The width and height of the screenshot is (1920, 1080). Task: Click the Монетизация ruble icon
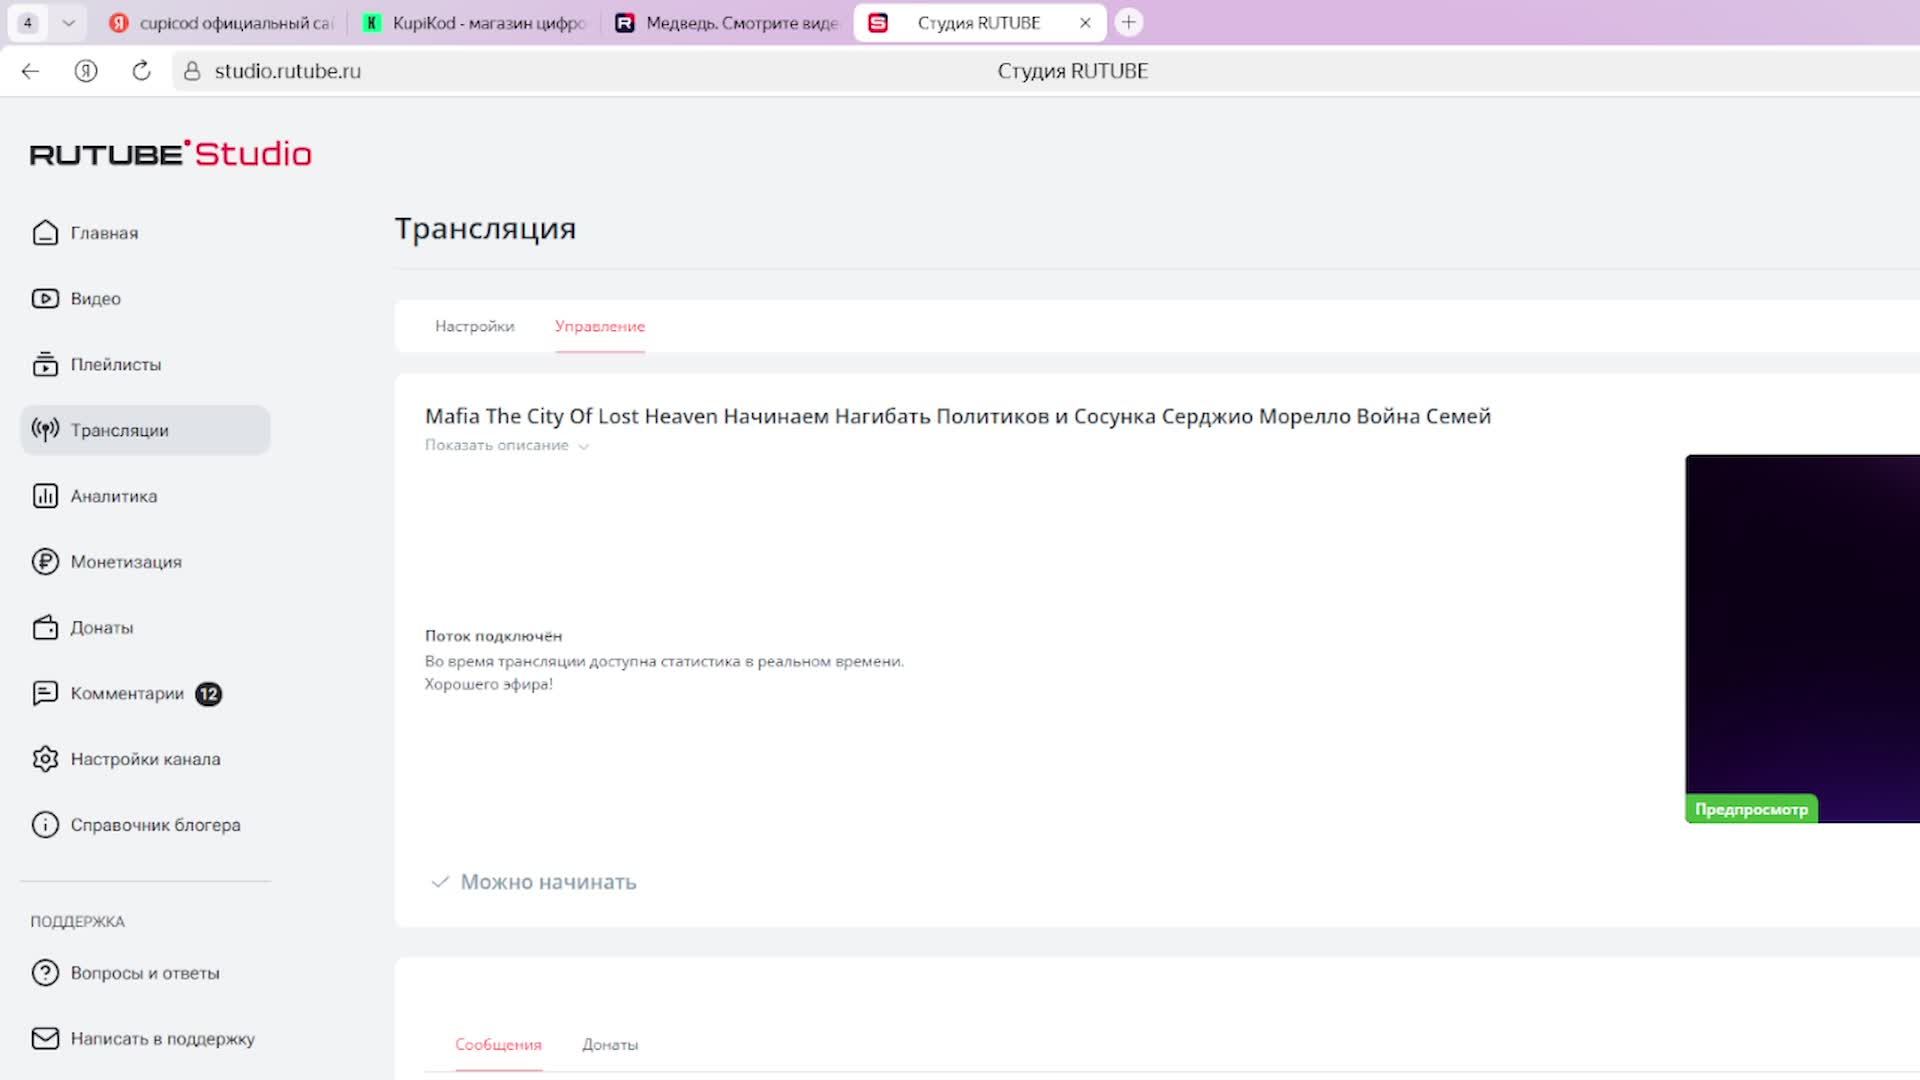click(x=45, y=562)
